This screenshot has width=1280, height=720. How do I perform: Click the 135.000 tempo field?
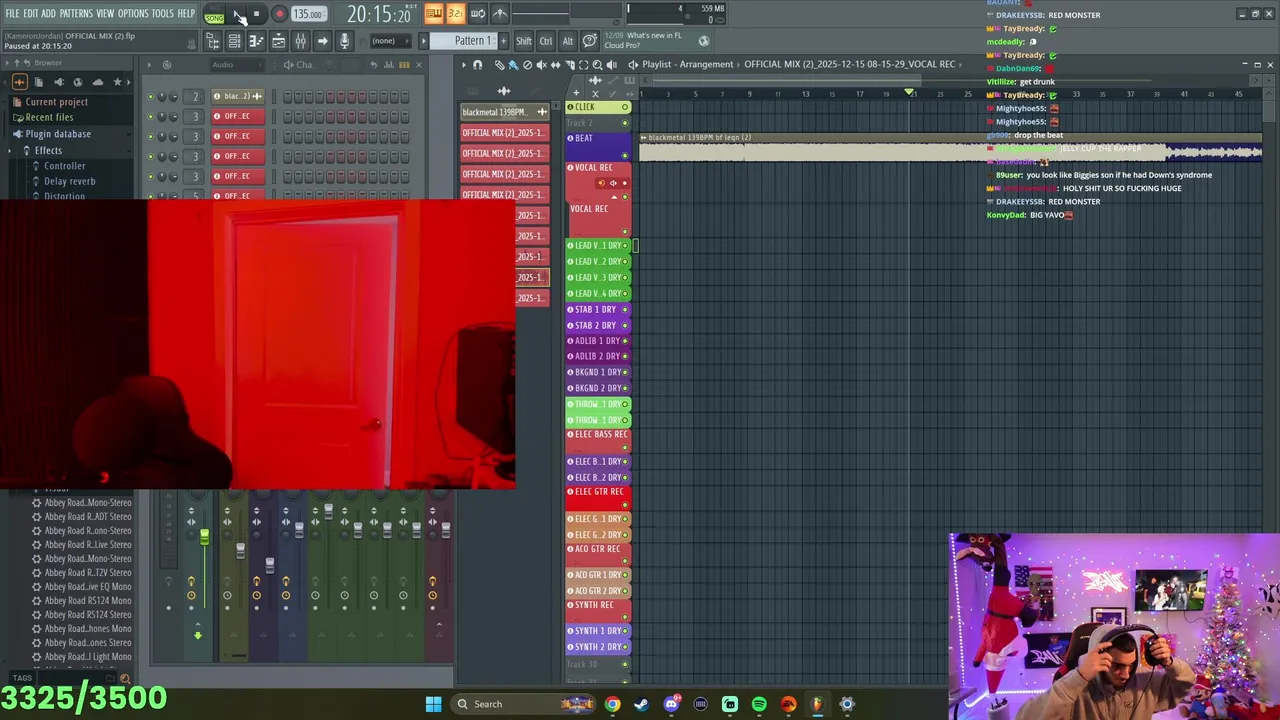308,14
